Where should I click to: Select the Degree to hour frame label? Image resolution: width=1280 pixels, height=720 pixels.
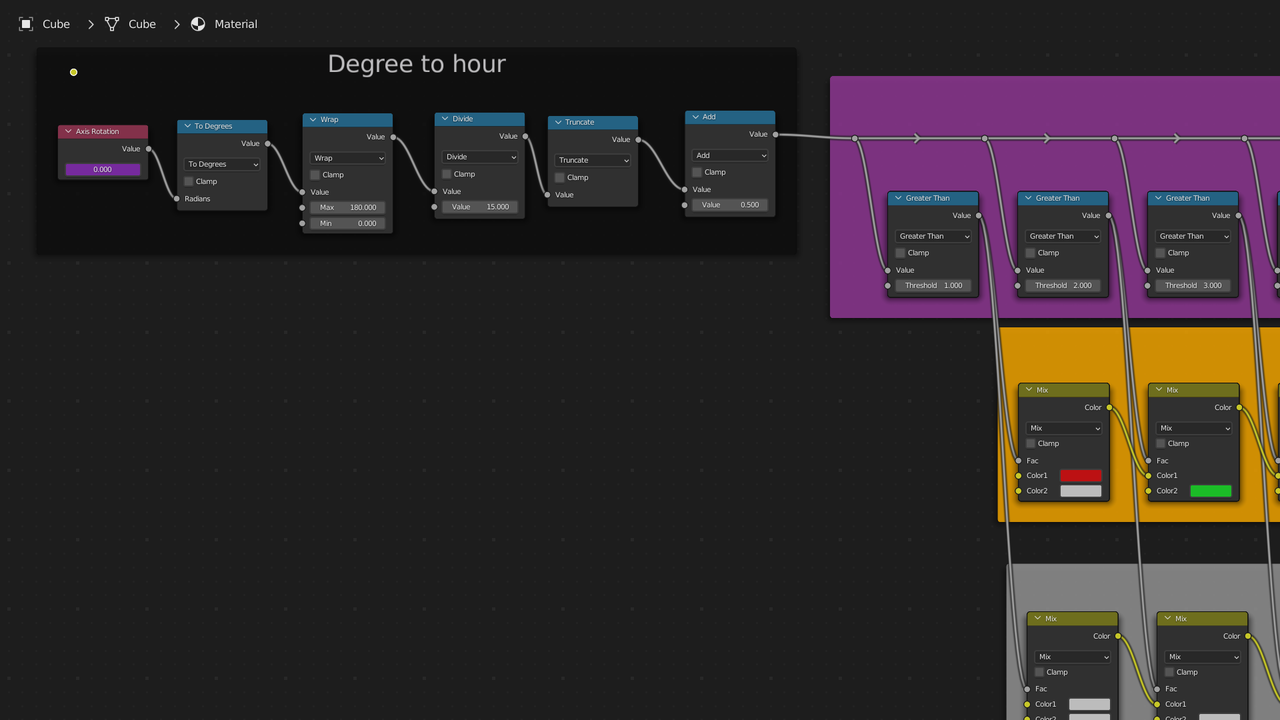(417, 64)
